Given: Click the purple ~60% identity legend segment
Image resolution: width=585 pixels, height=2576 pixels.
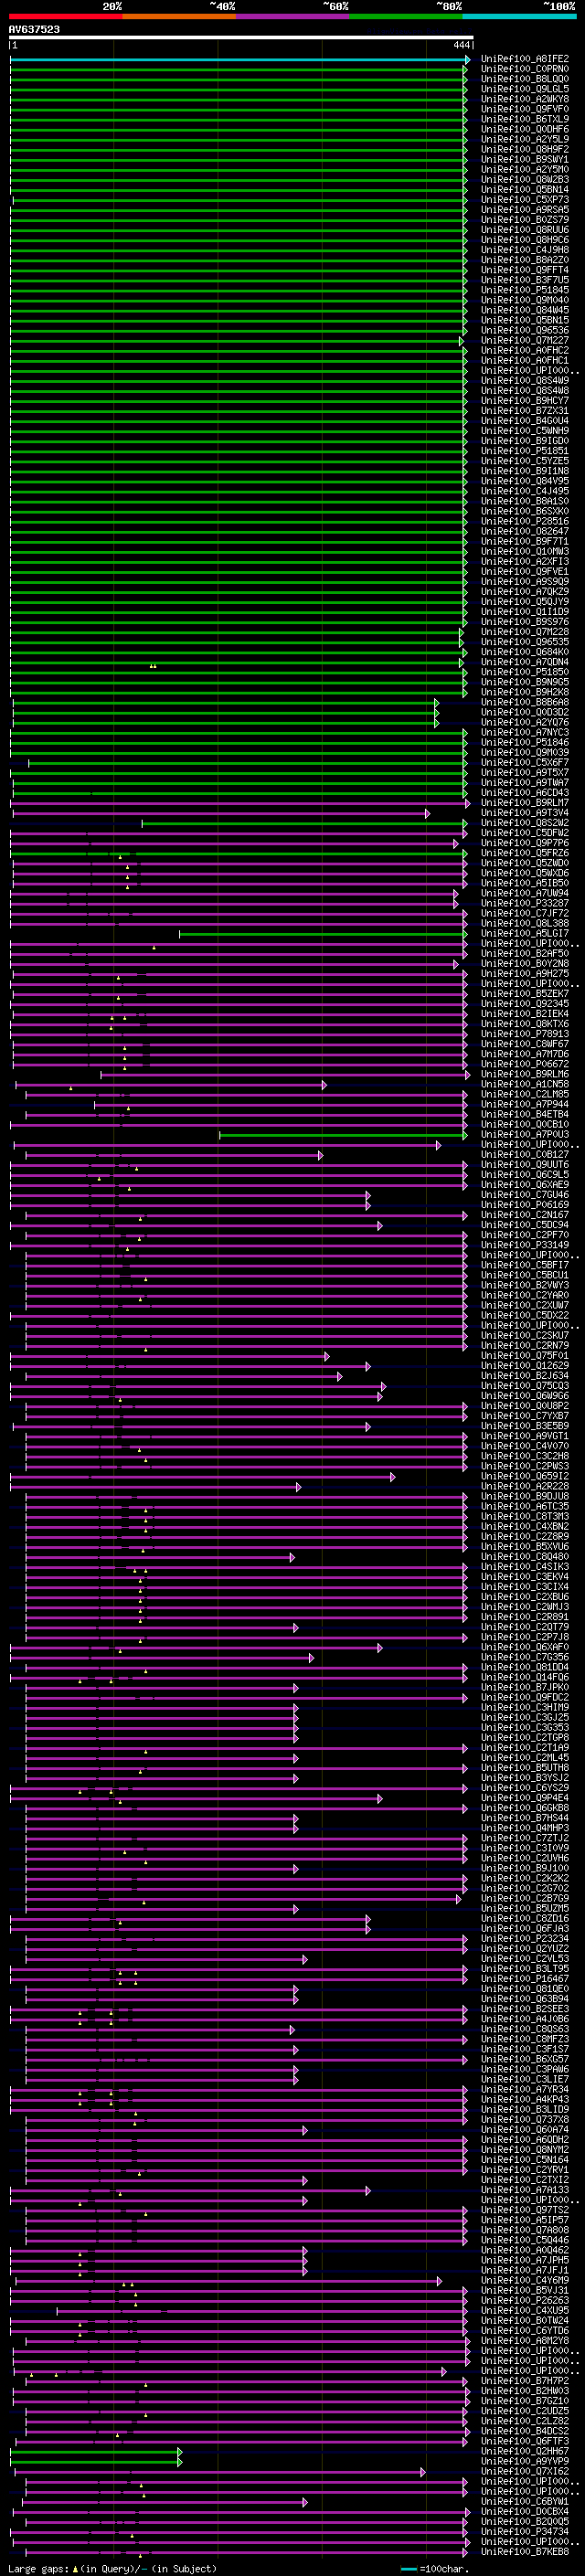Looking at the screenshot, I should 293,16.
